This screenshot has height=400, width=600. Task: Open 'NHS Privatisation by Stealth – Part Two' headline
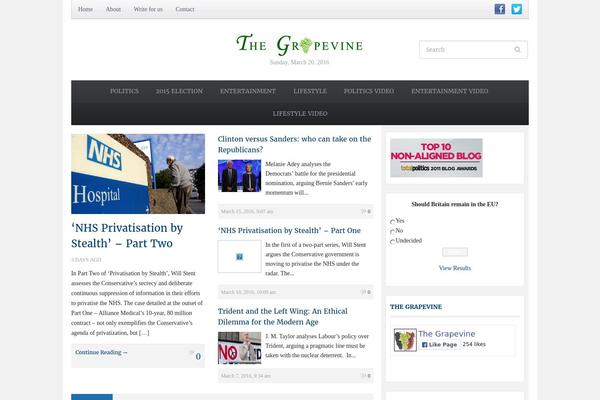tap(127, 235)
